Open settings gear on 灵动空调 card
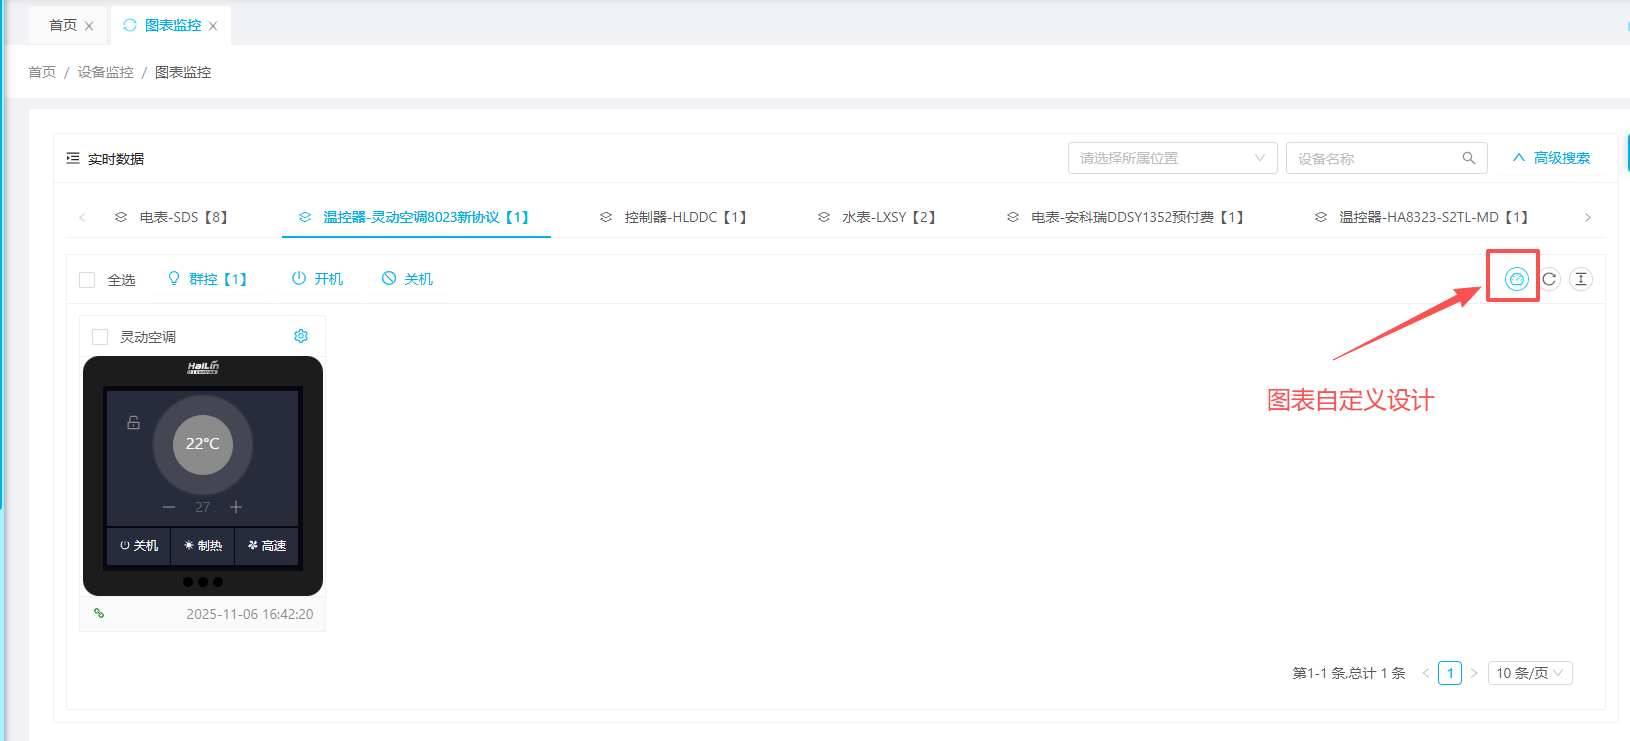 click(x=301, y=336)
